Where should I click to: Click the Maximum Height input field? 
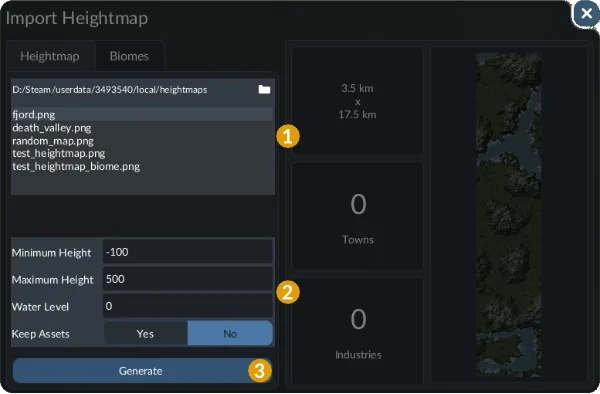pyautogui.click(x=188, y=279)
